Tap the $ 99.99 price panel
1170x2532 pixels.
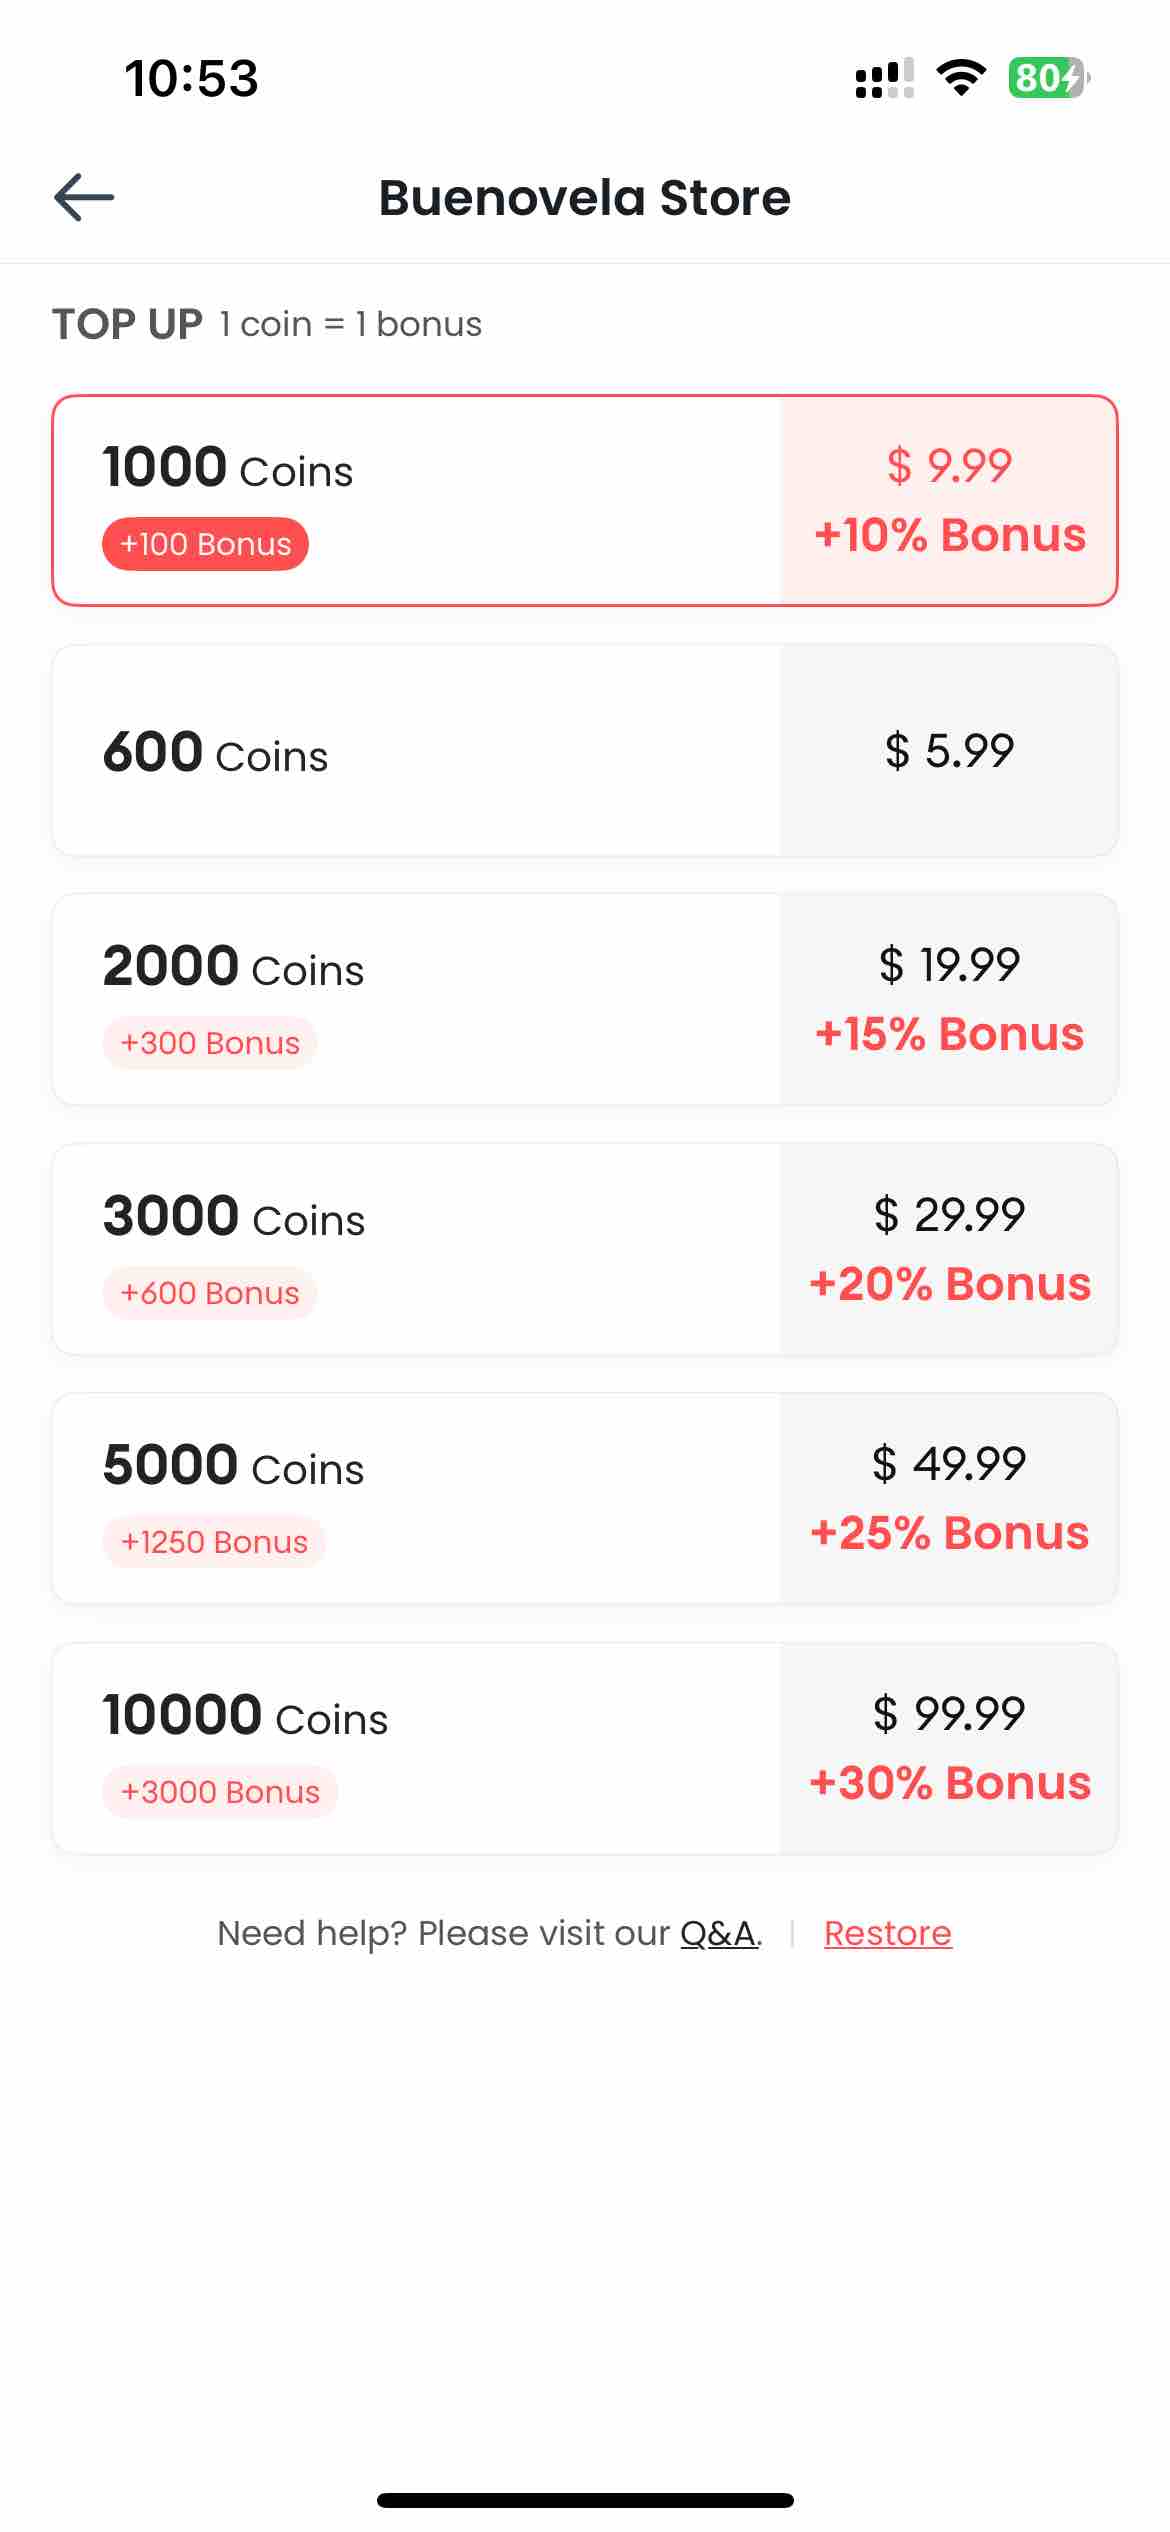pos(949,1748)
